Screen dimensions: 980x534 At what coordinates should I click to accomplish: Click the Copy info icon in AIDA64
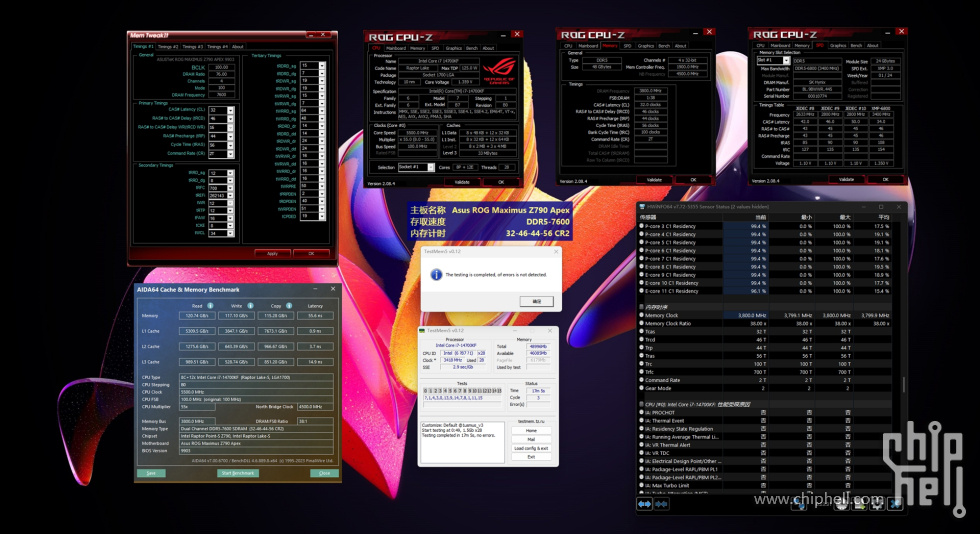point(289,306)
